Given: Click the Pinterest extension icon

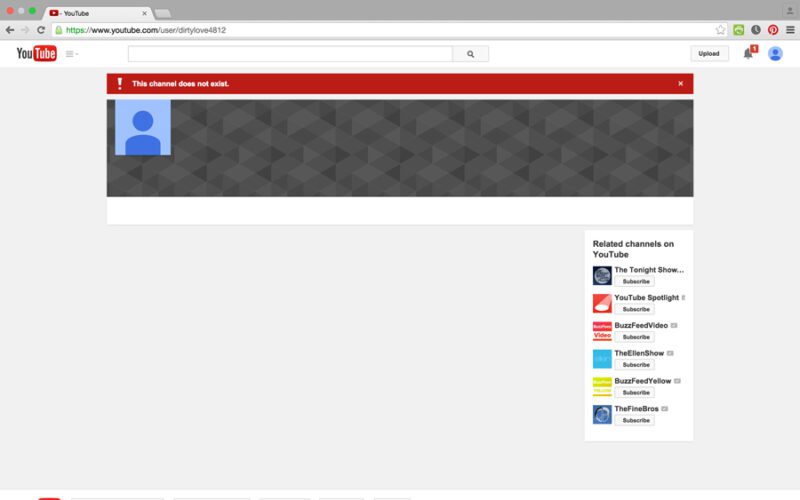Looking at the screenshot, I should [x=772, y=30].
